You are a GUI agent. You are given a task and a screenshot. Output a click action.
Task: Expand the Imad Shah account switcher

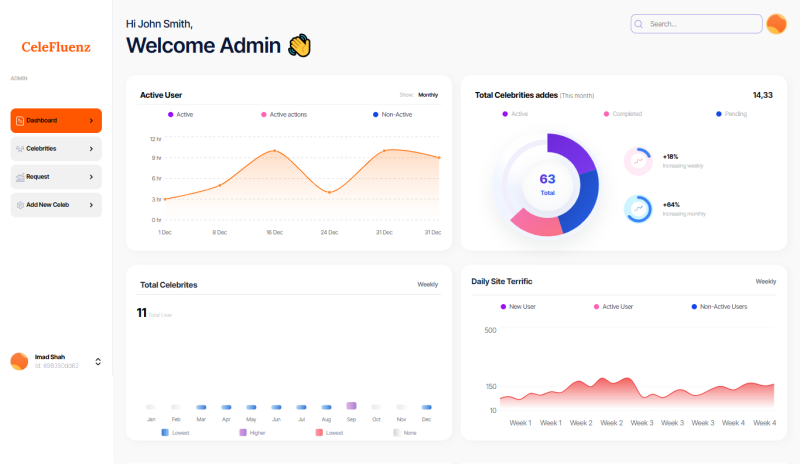(98, 361)
